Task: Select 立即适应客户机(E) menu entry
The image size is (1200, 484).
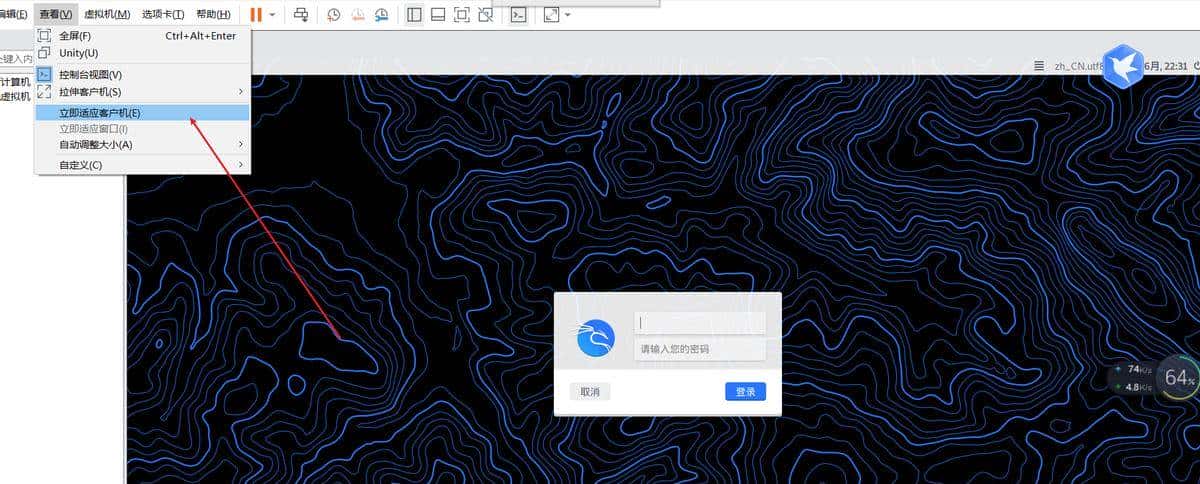Action: (x=143, y=112)
